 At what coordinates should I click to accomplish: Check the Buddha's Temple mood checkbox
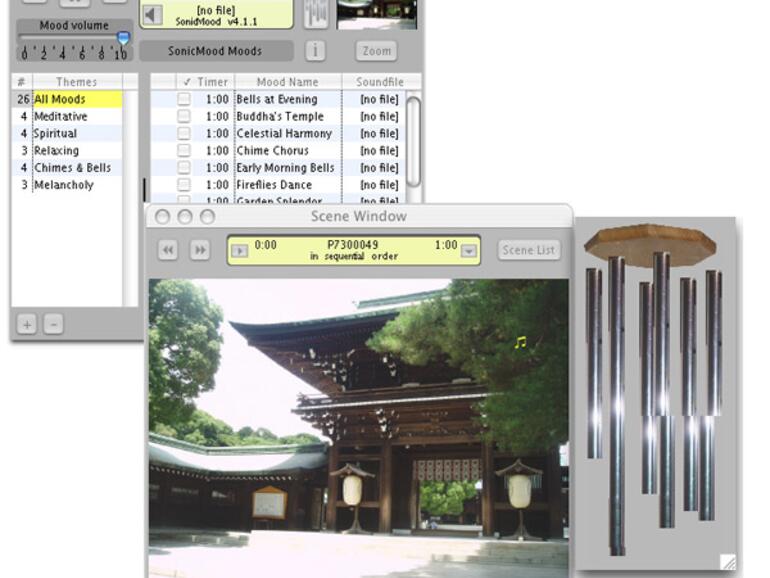point(184,117)
